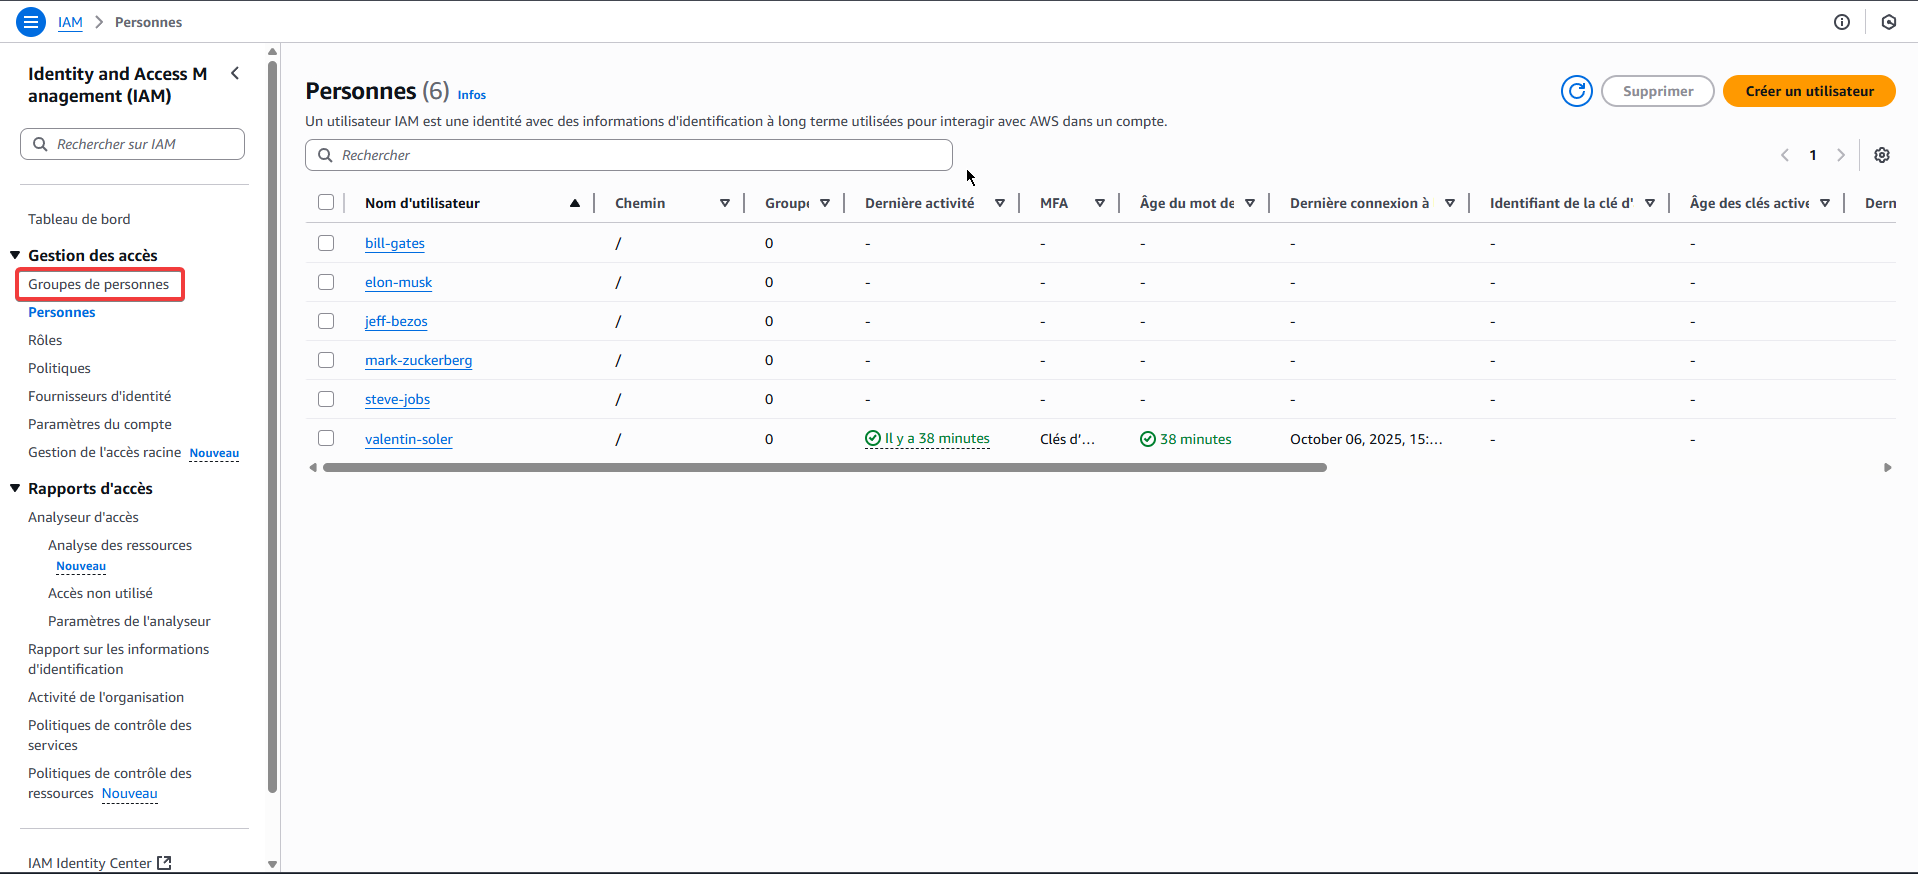The image size is (1918, 874).
Task: Open Politiques in the sidebar
Action: 59,368
